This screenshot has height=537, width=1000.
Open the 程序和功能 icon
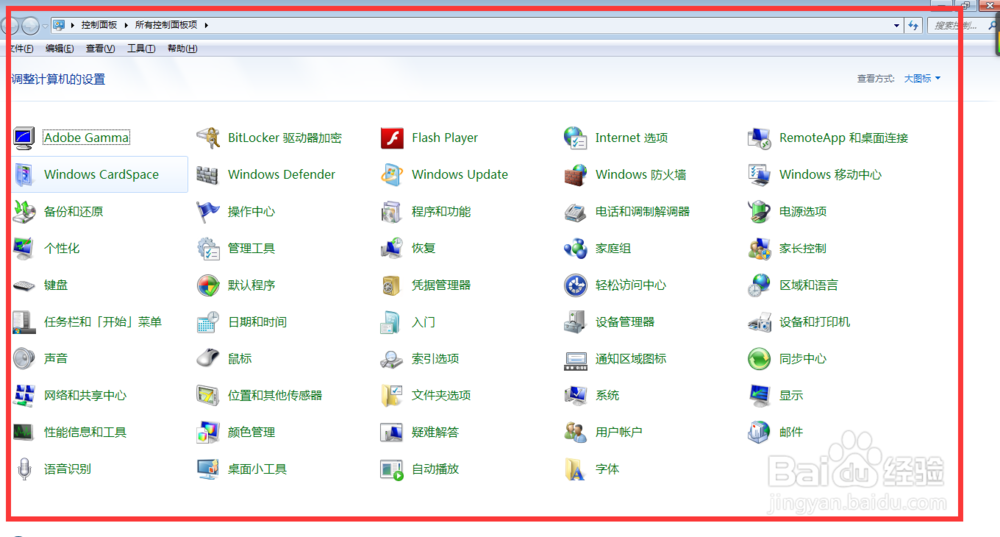click(392, 212)
